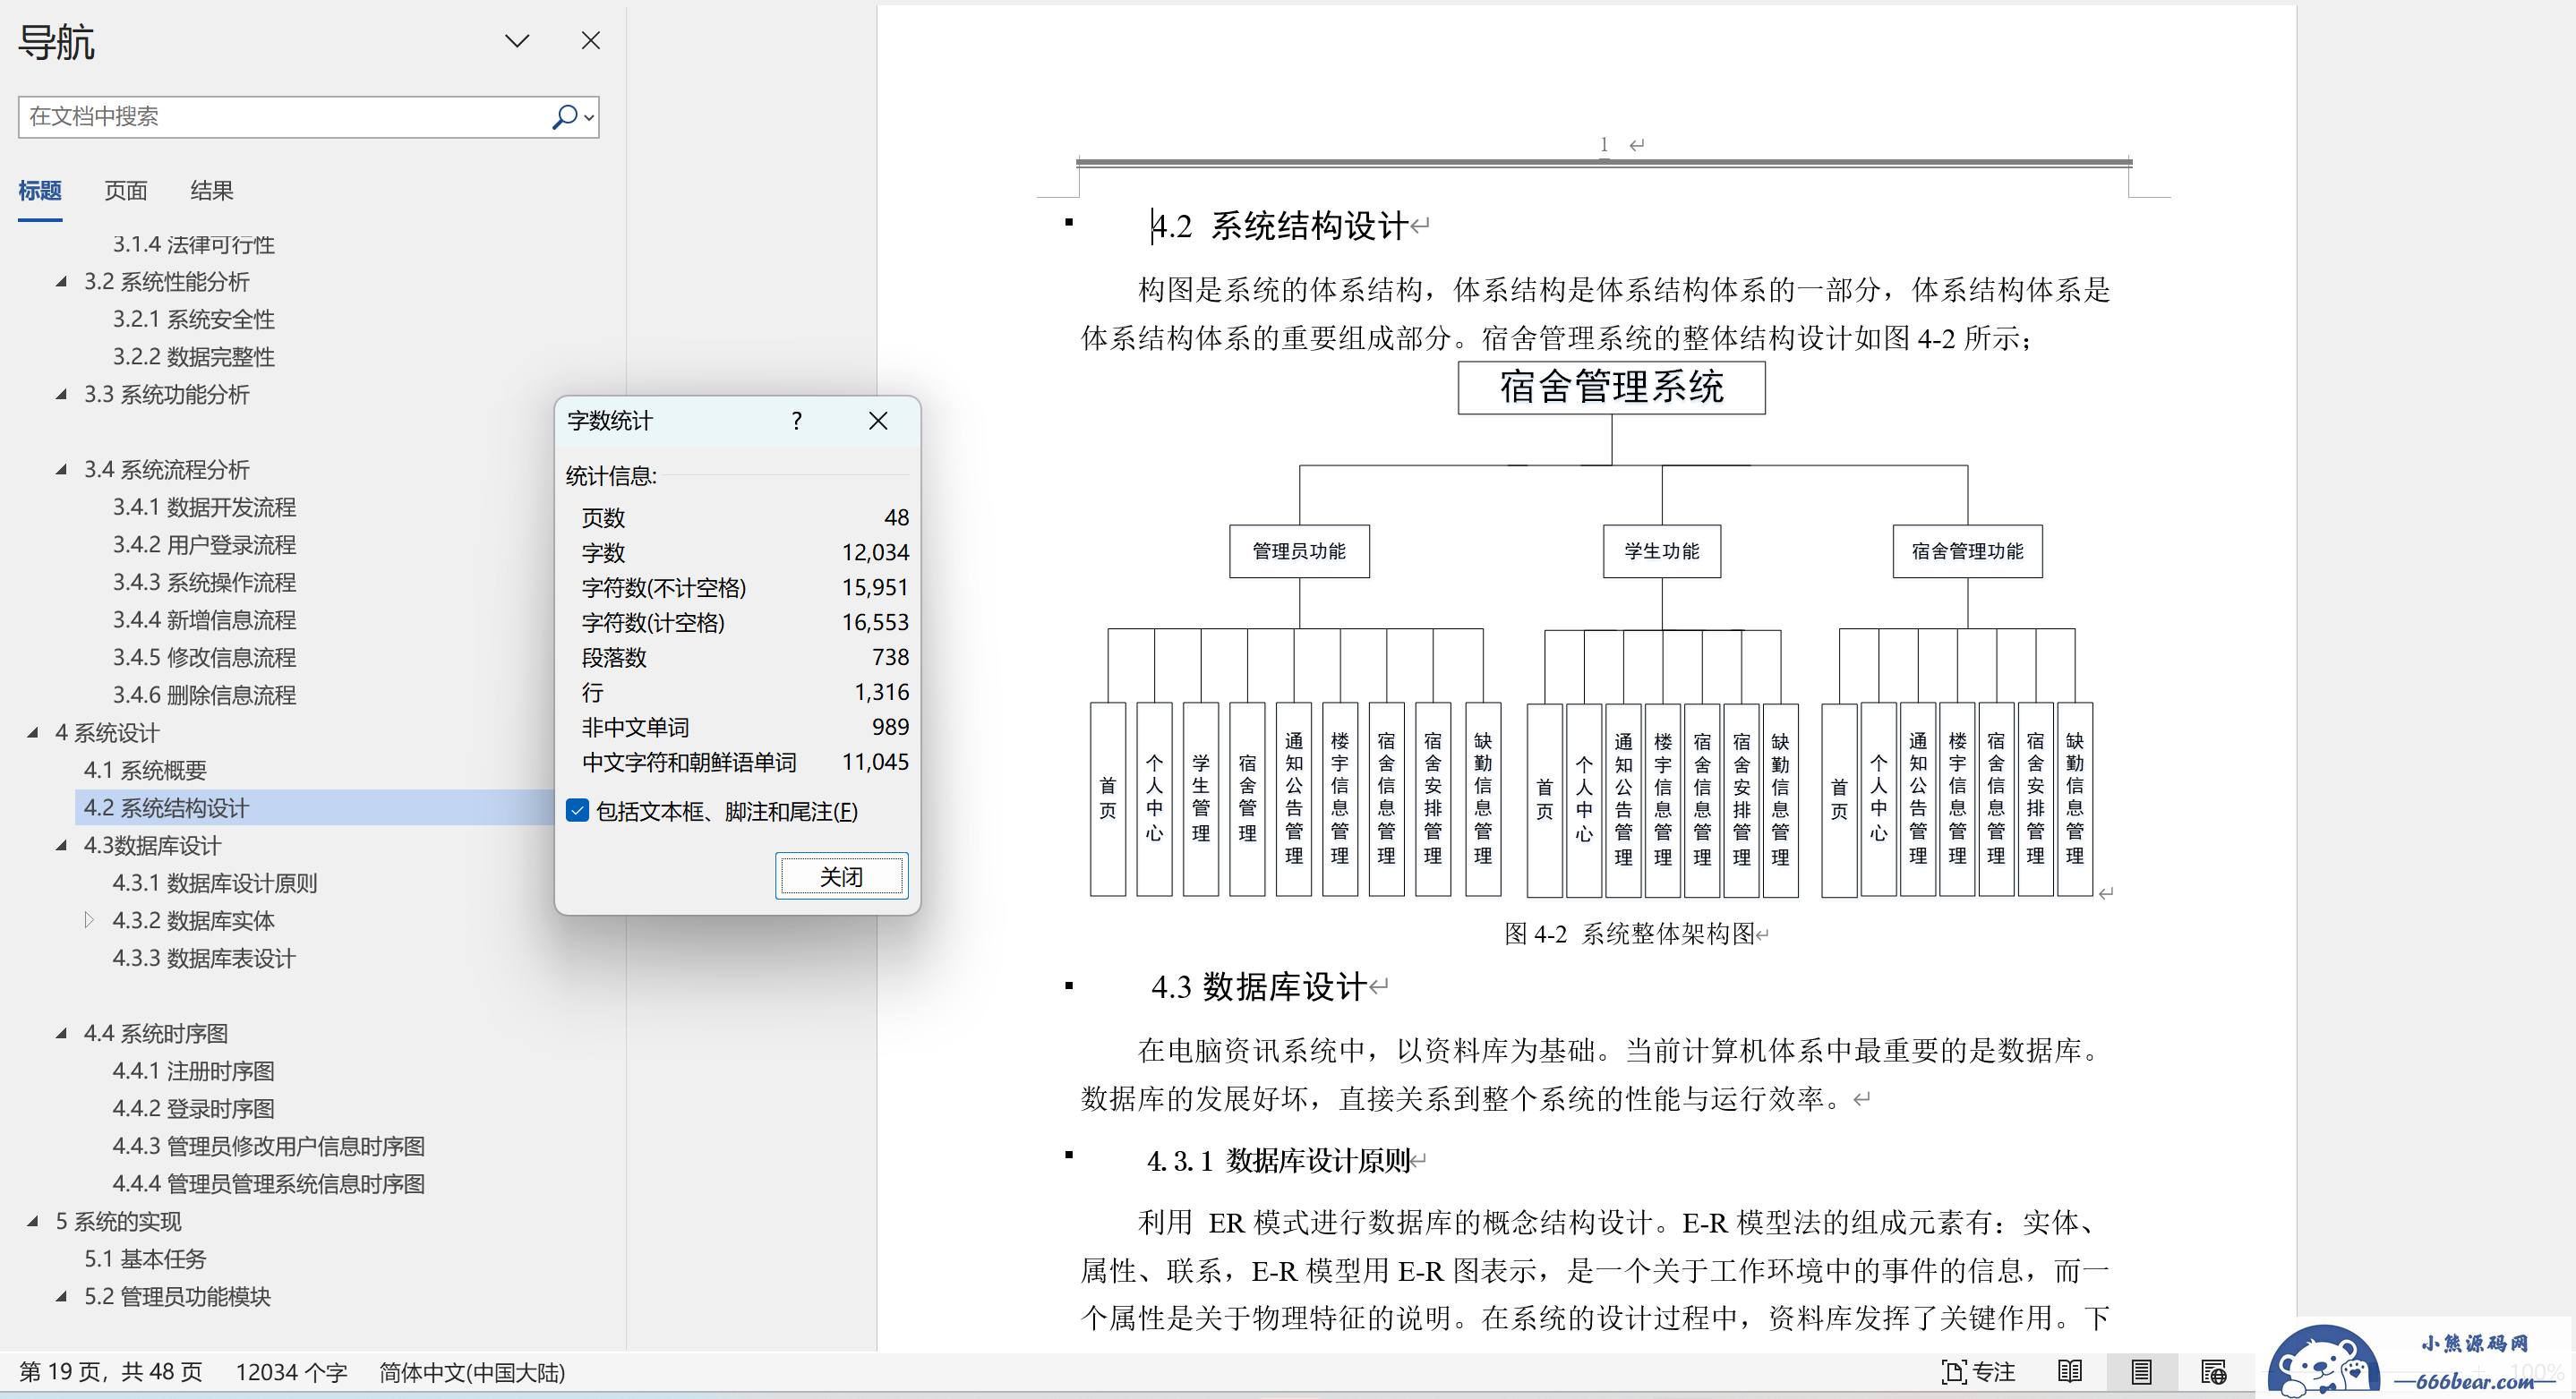Expand the 4.3.2 数据库实体 heading
2576x1399 pixels.
[x=89, y=920]
